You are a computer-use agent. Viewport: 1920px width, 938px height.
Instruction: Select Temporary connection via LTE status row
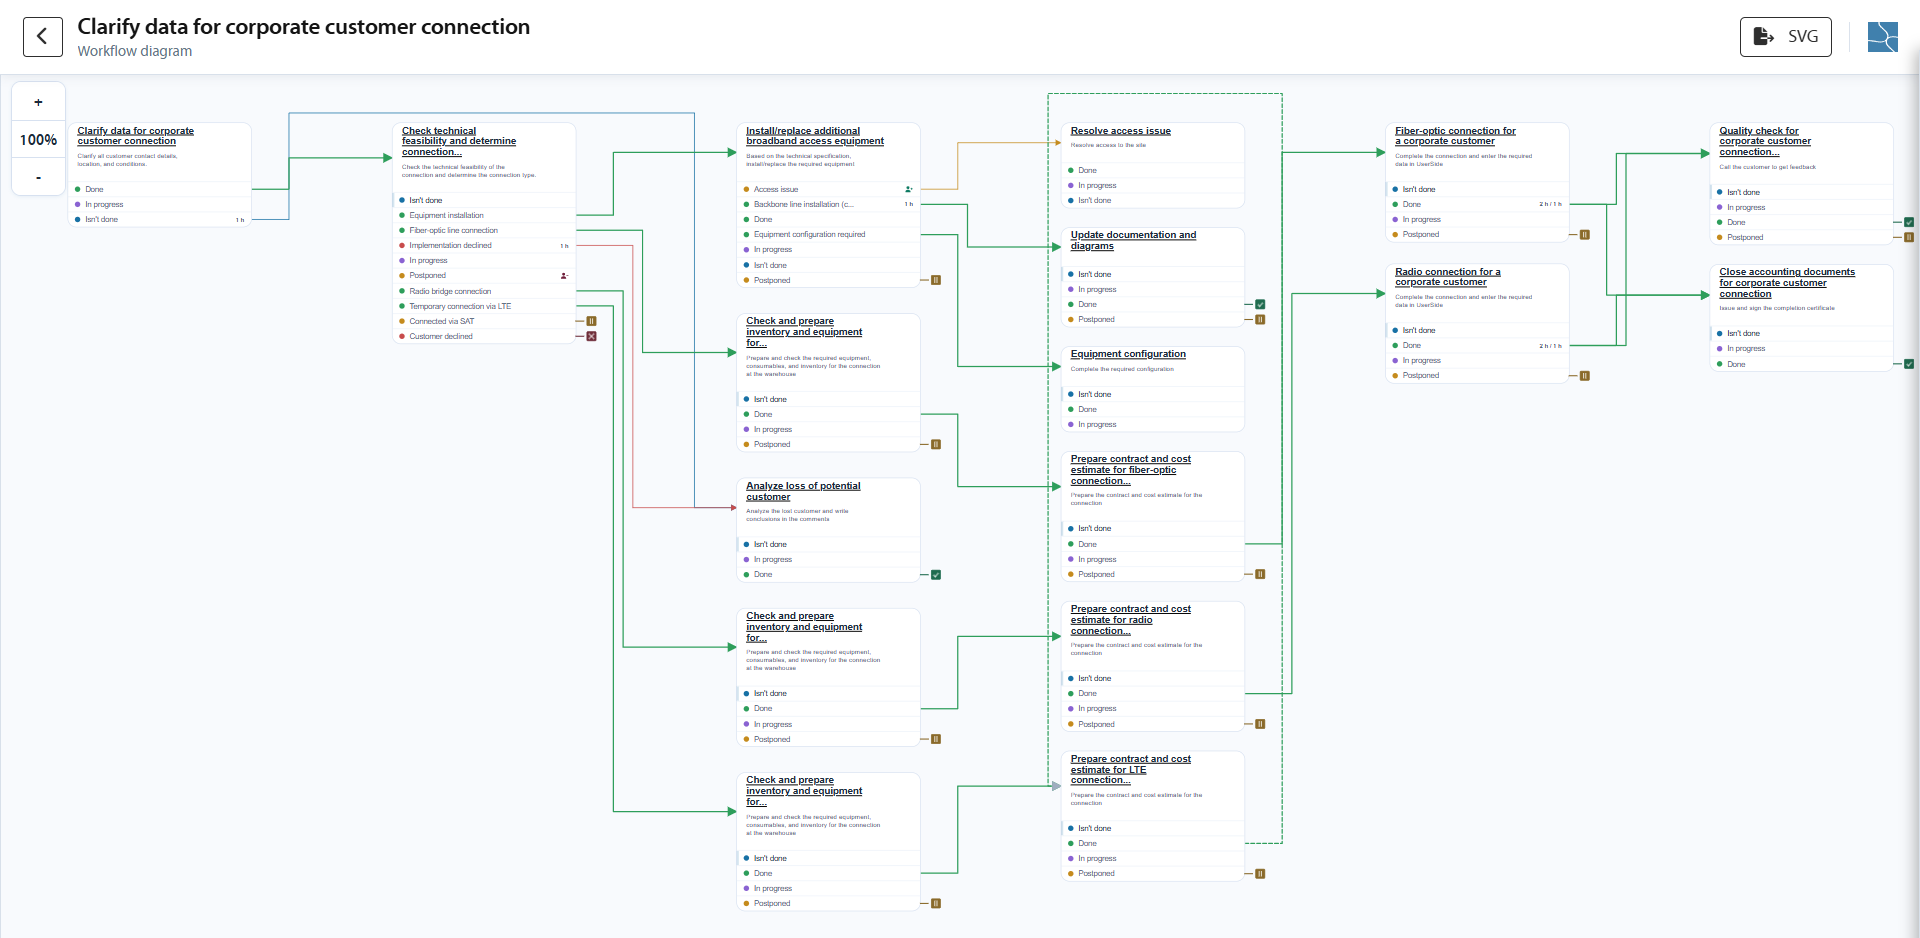click(485, 306)
